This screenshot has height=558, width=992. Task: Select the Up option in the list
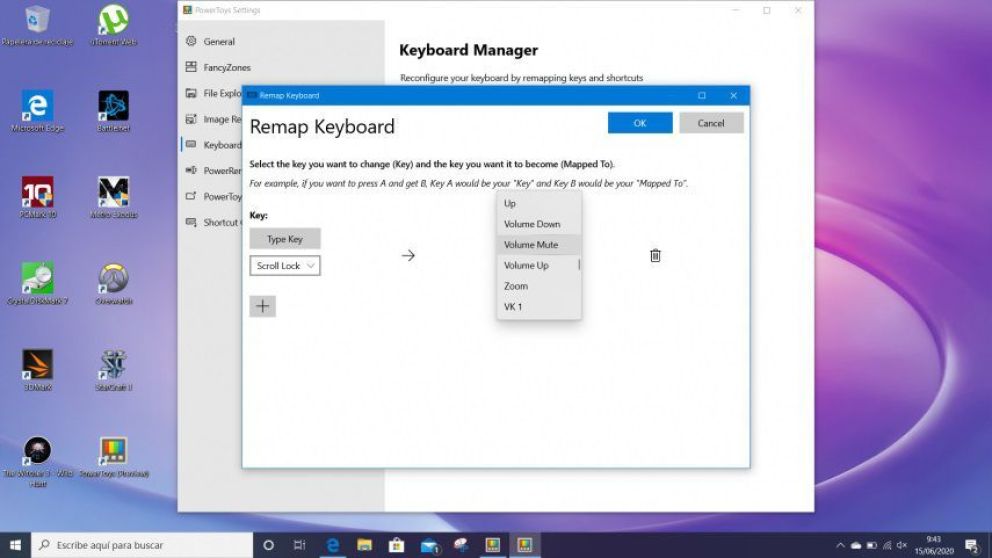[539, 203]
